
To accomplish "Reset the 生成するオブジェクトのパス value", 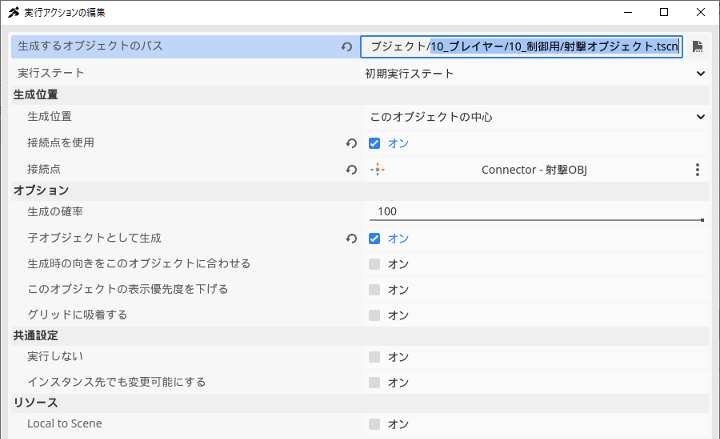I will click(347, 47).
